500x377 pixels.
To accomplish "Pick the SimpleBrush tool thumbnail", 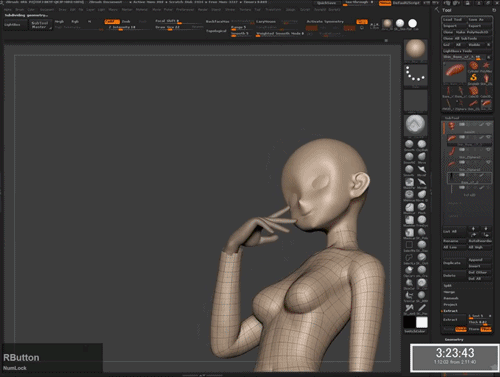I will coord(473,78).
